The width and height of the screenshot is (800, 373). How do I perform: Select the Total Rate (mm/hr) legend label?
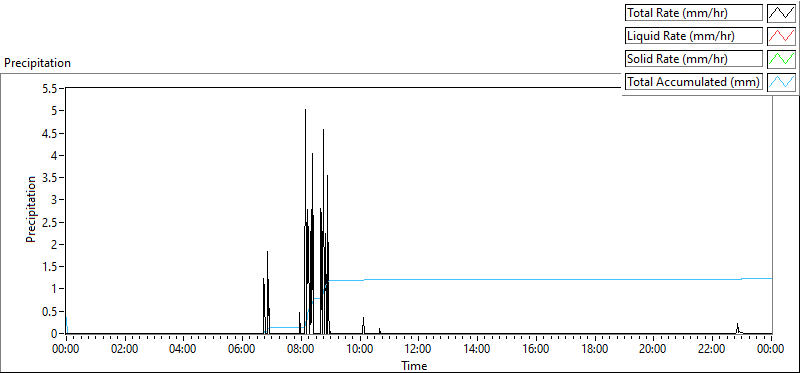pos(694,13)
